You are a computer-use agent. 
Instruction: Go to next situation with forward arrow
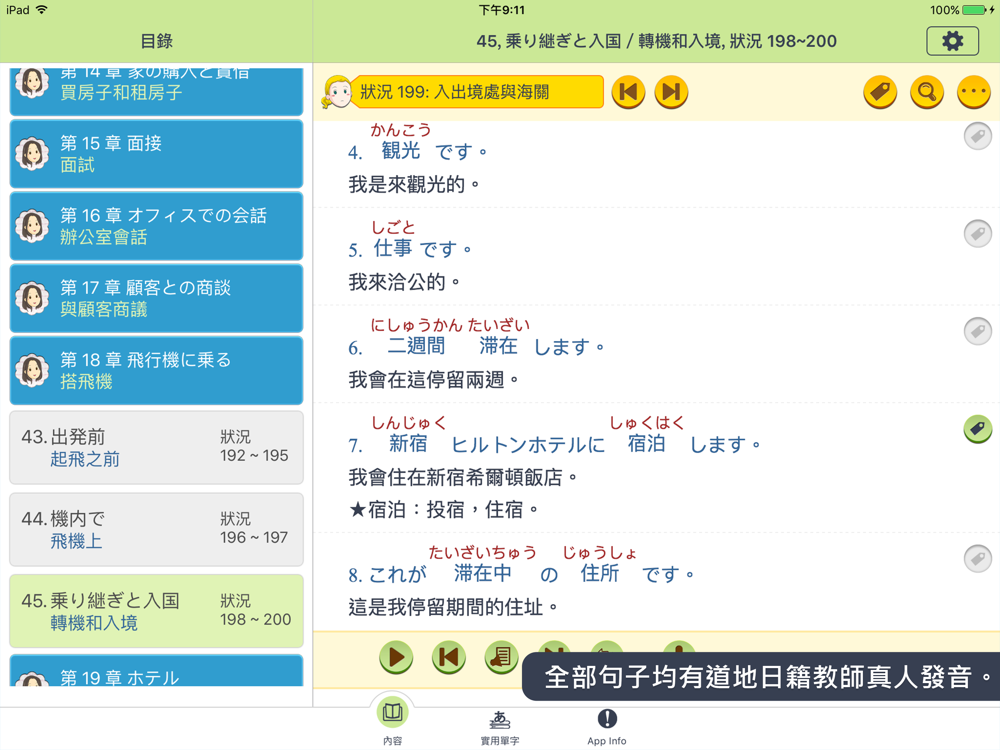671,92
